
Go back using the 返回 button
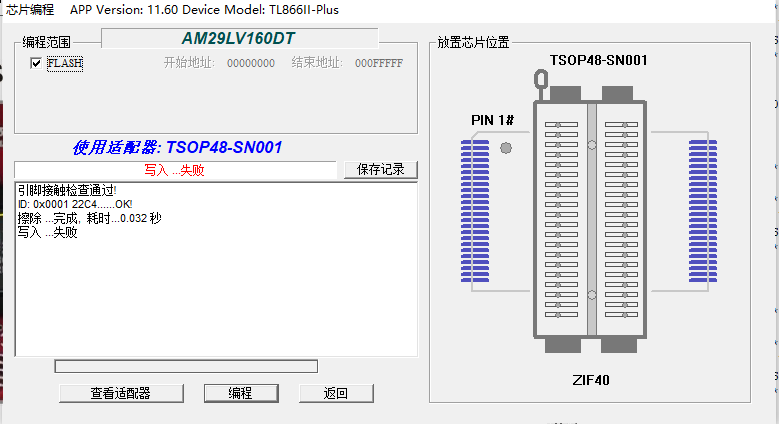(335, 393)
